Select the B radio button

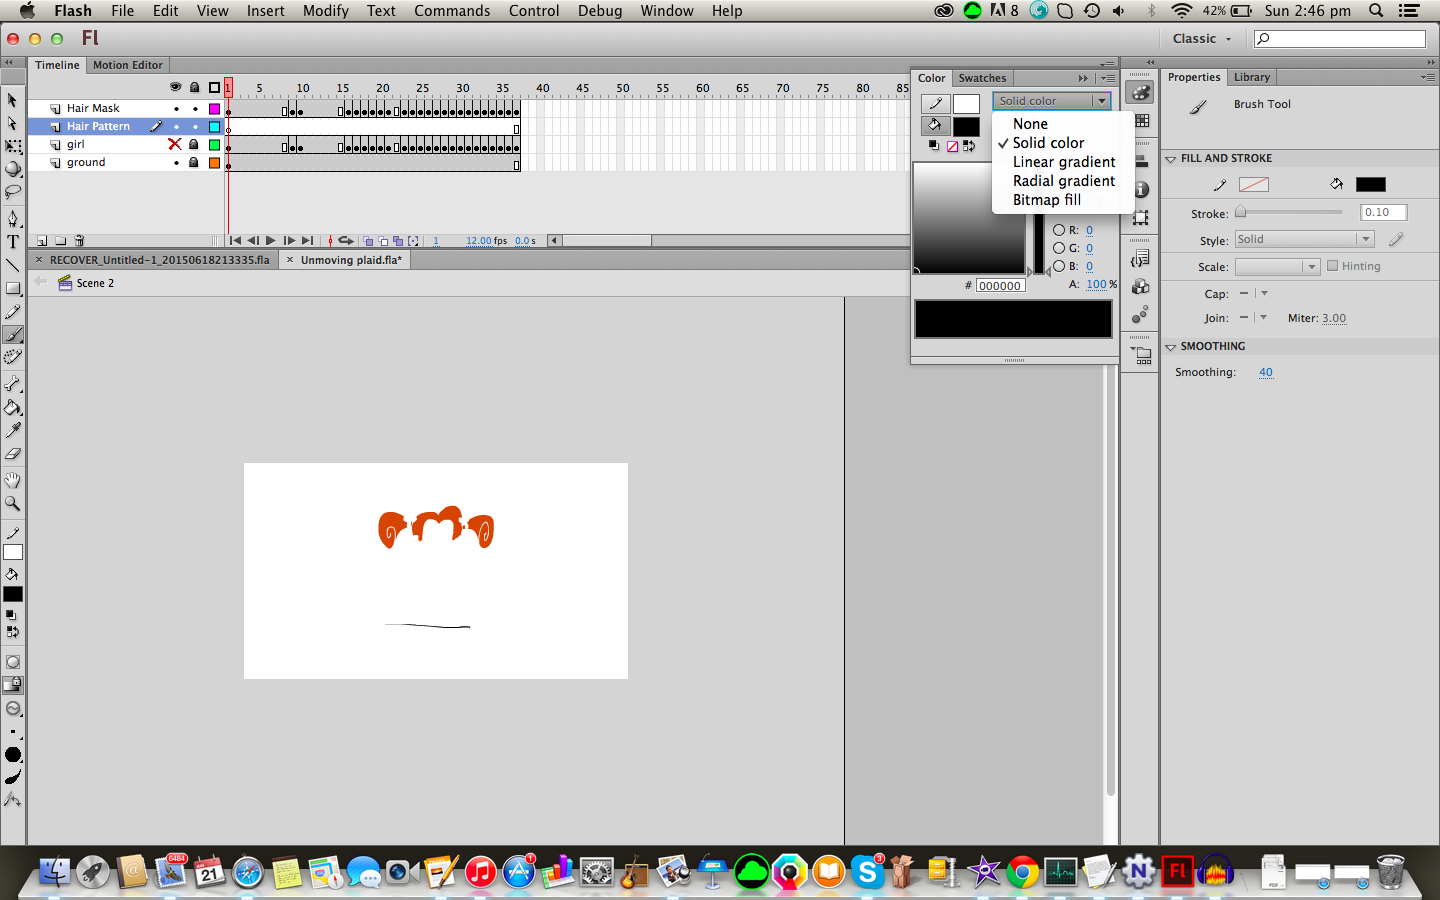click(1059, 266)
